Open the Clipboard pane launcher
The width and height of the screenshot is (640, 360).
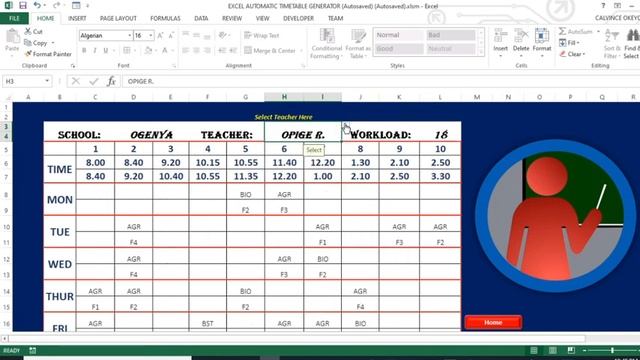(73, 66)
